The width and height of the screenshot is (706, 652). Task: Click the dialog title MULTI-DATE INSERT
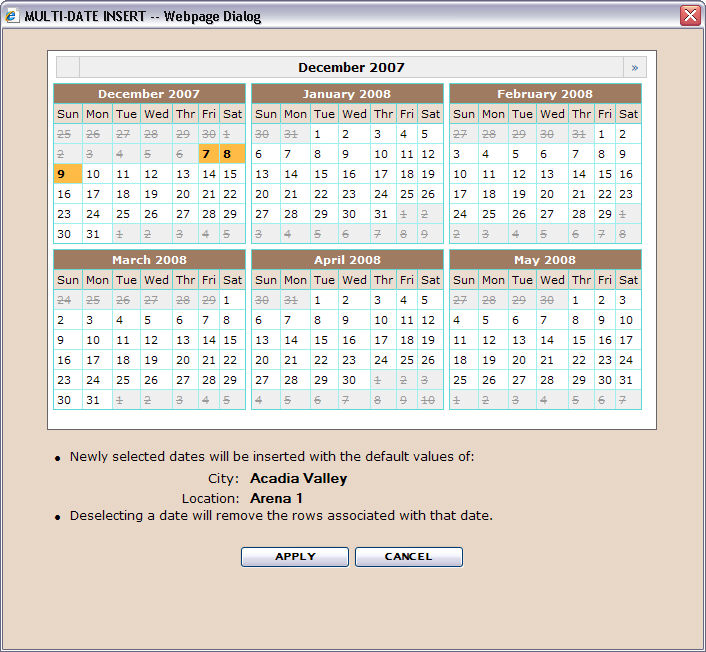point(85,16)
